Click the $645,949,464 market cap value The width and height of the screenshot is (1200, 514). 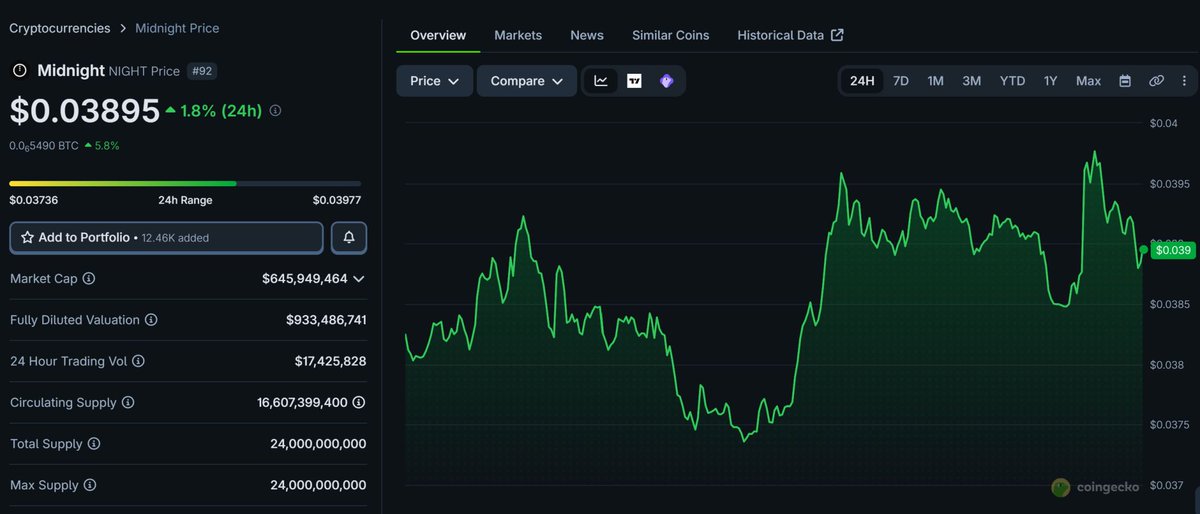[305, 278]
